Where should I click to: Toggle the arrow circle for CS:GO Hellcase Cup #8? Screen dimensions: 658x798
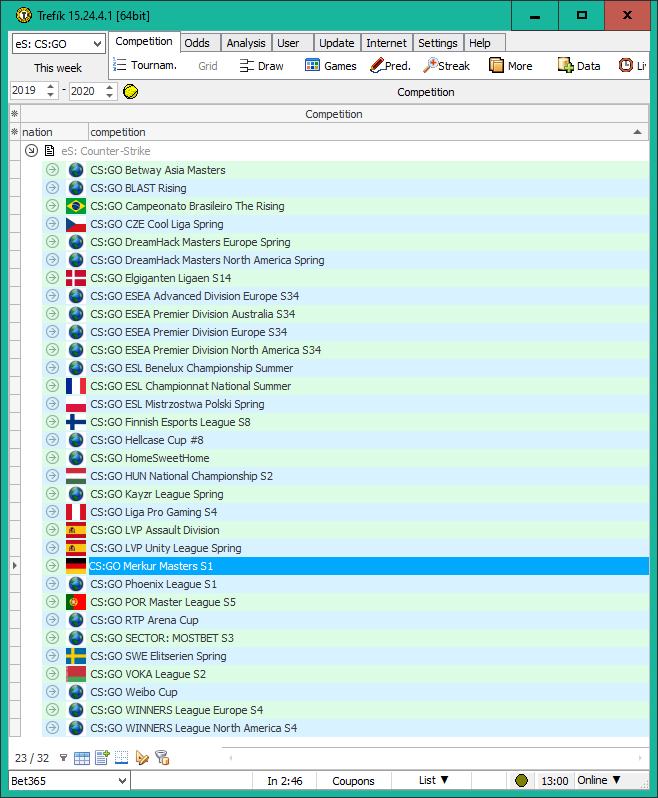tap(52, 440)
